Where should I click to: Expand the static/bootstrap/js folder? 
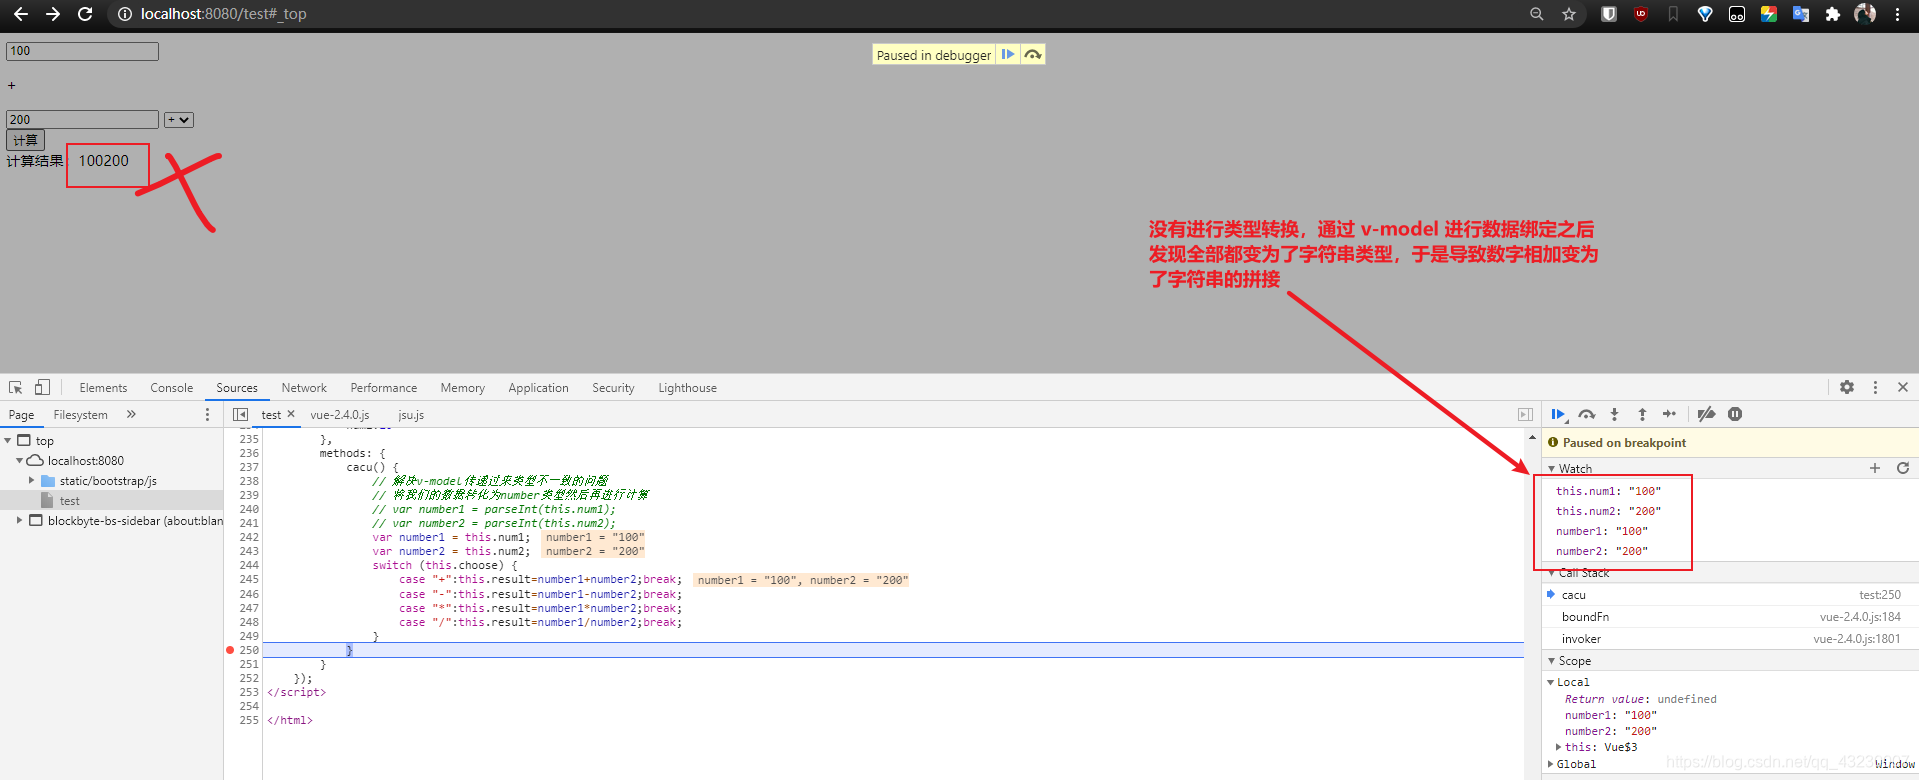pos(31,480)
